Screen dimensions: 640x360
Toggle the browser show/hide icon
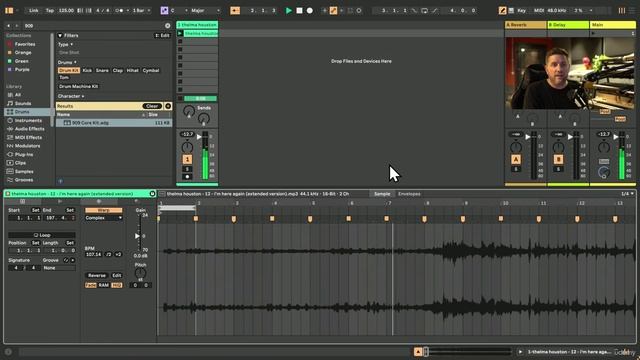(x=9, y=10)
